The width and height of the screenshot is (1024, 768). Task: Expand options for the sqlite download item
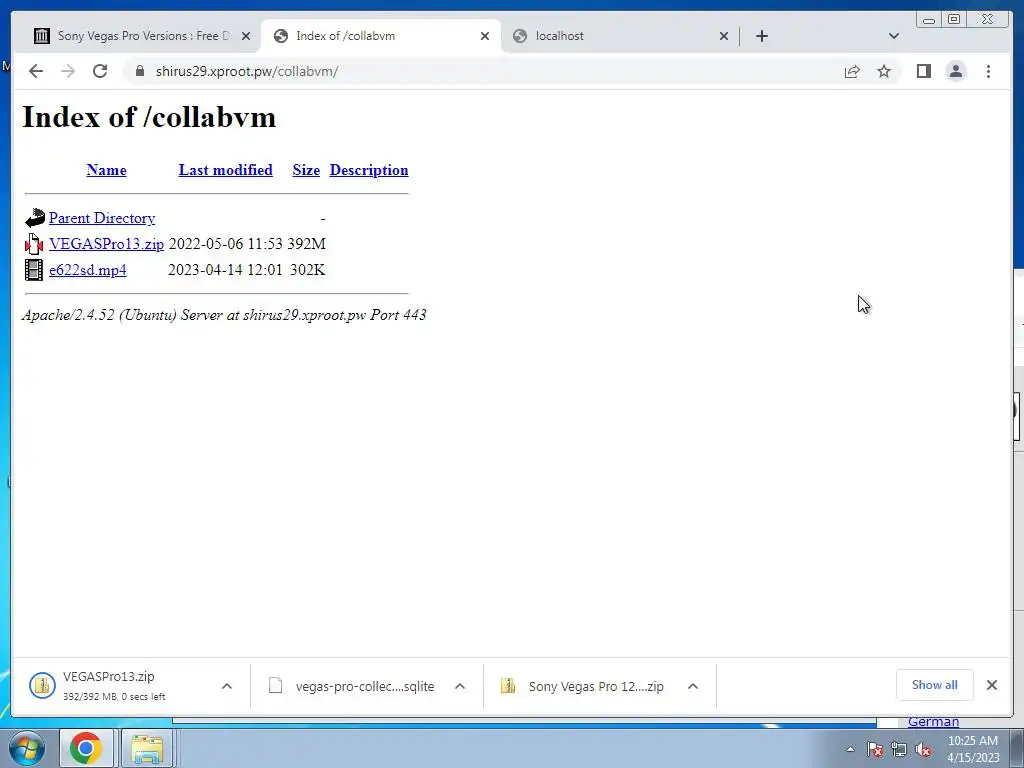point(460,686)
